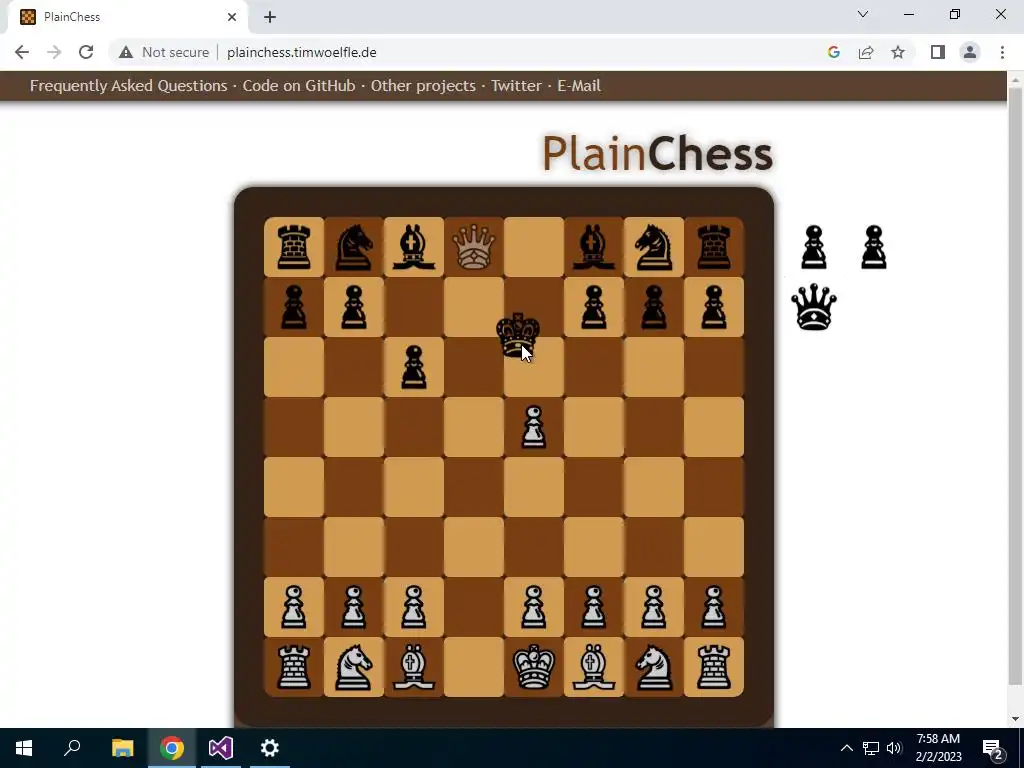Click the PlainChess browser tab
Image resolution: width=1024 pixels, height=768 pixels.
[x=127, y=17]
